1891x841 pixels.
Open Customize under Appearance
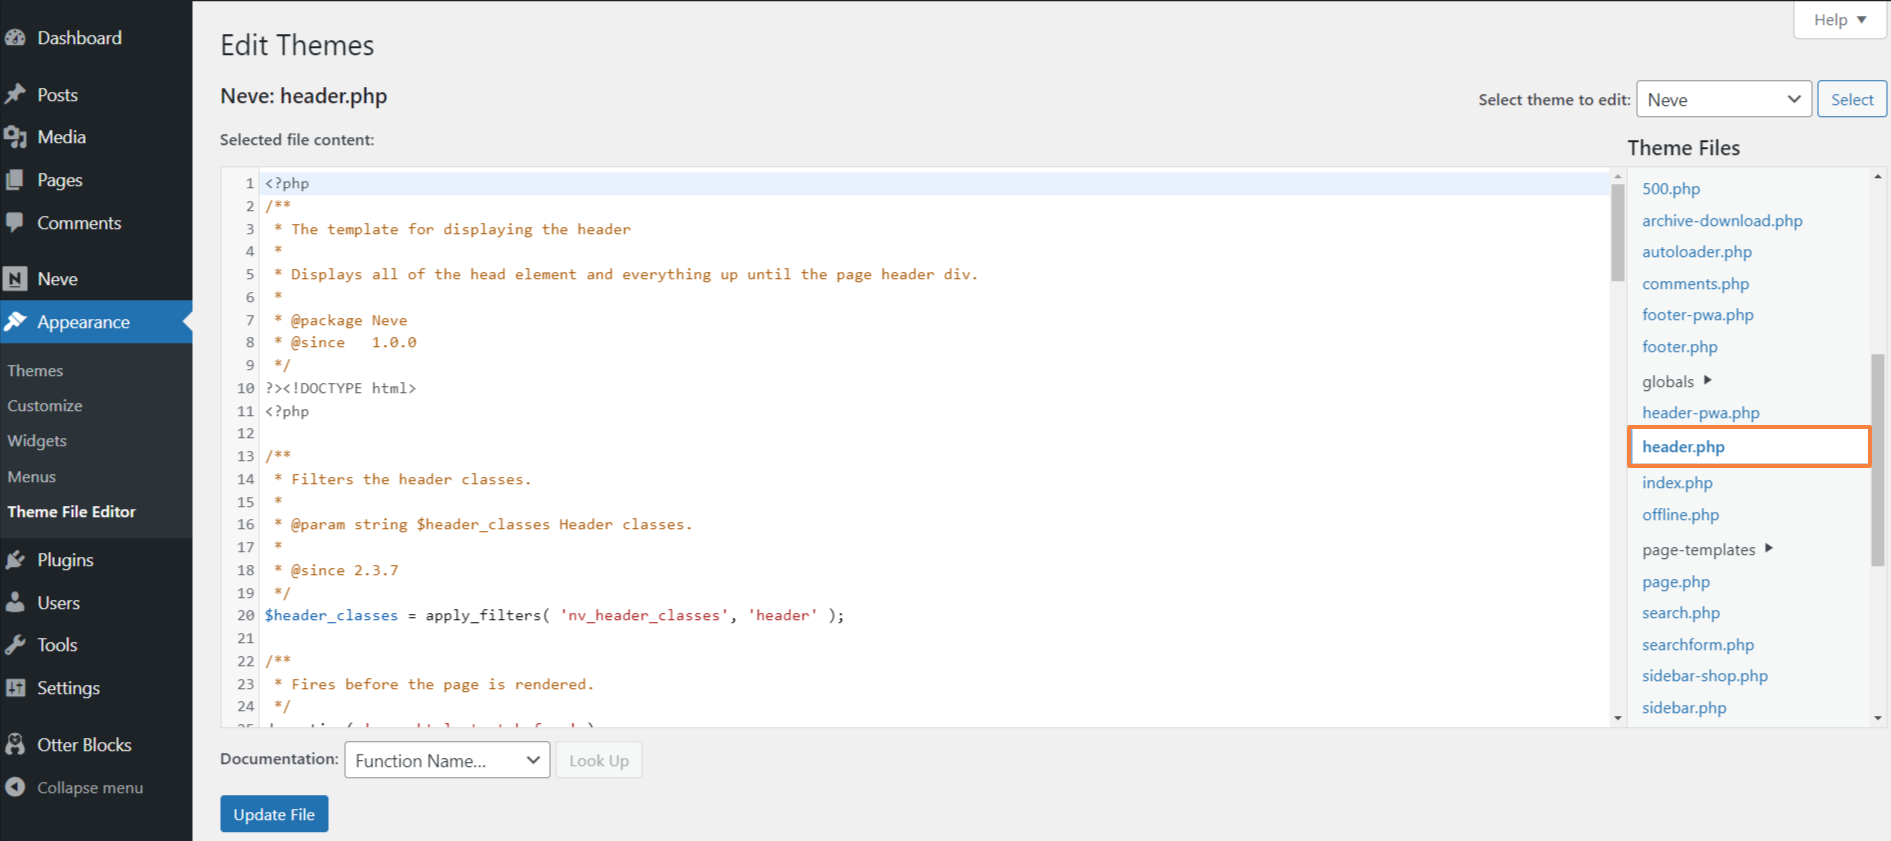pos(45,406)
